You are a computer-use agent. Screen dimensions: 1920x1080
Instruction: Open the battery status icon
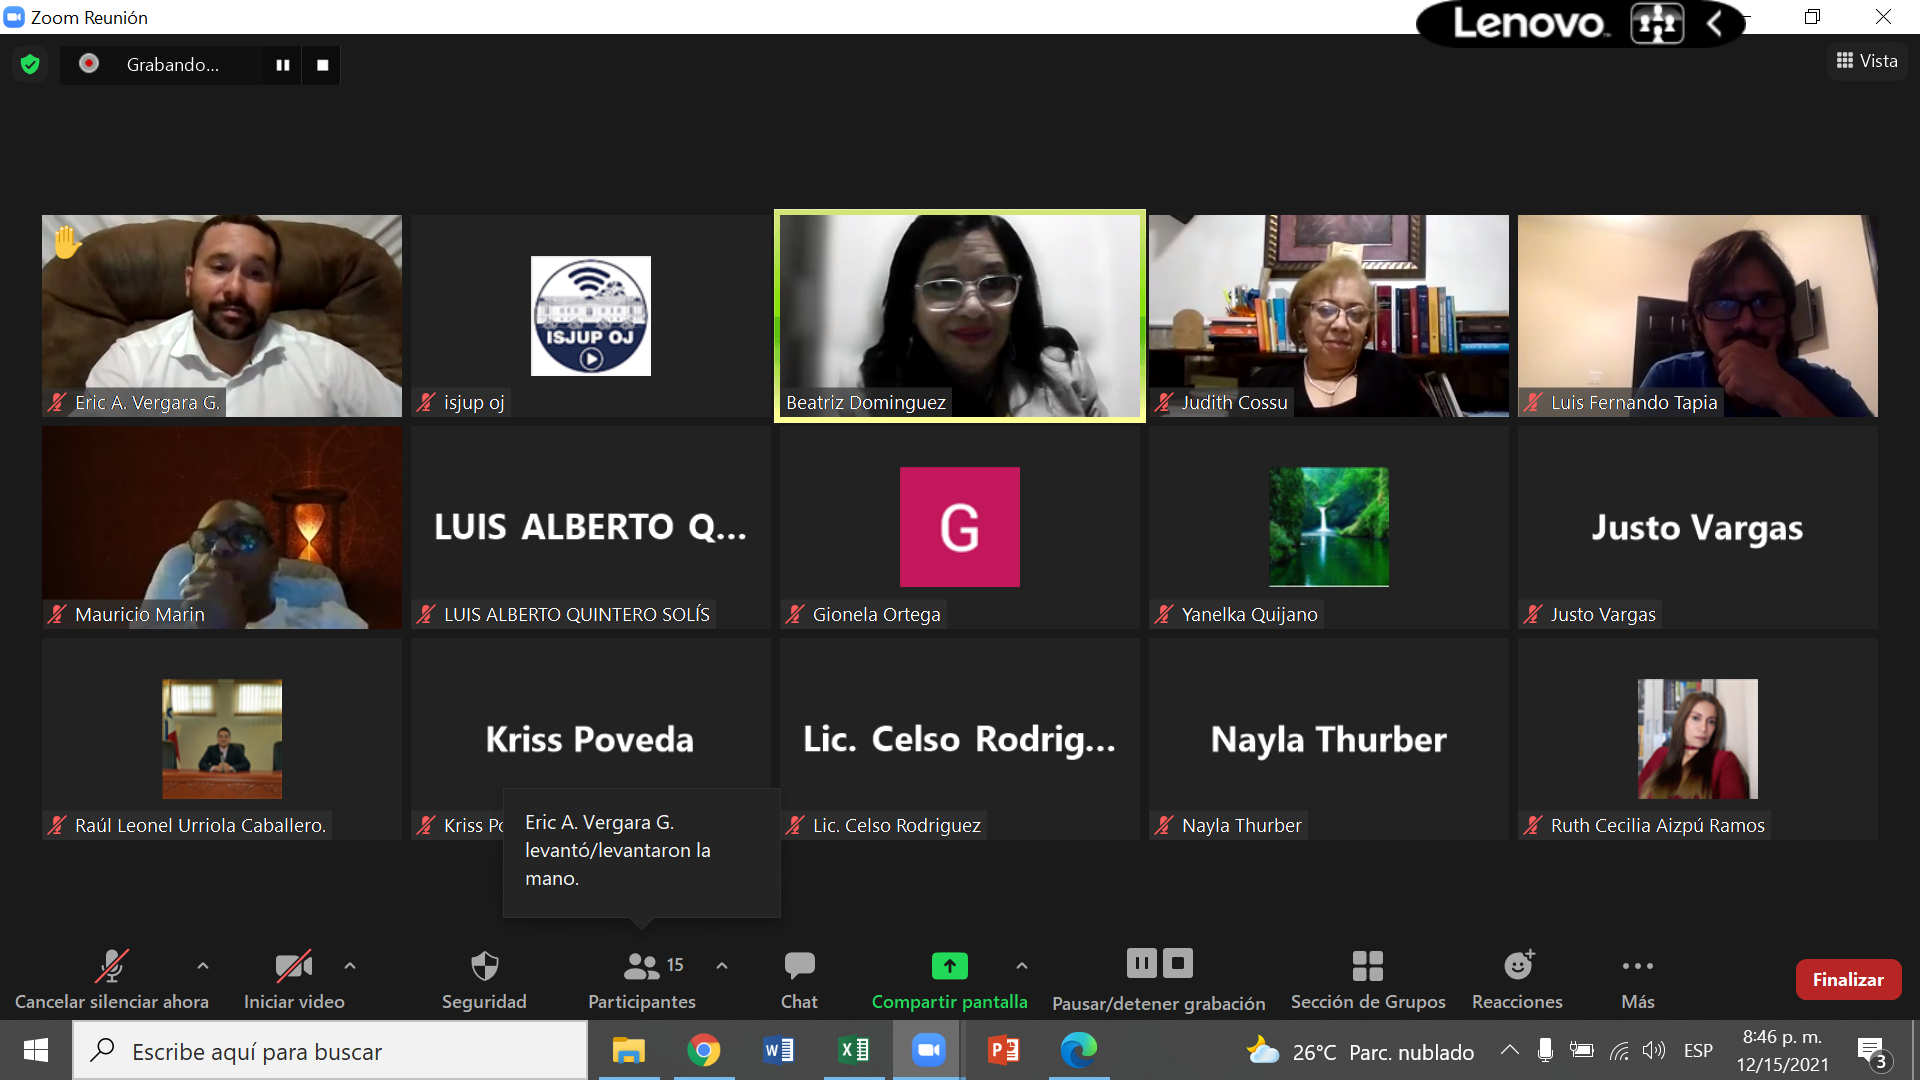1582,1050
